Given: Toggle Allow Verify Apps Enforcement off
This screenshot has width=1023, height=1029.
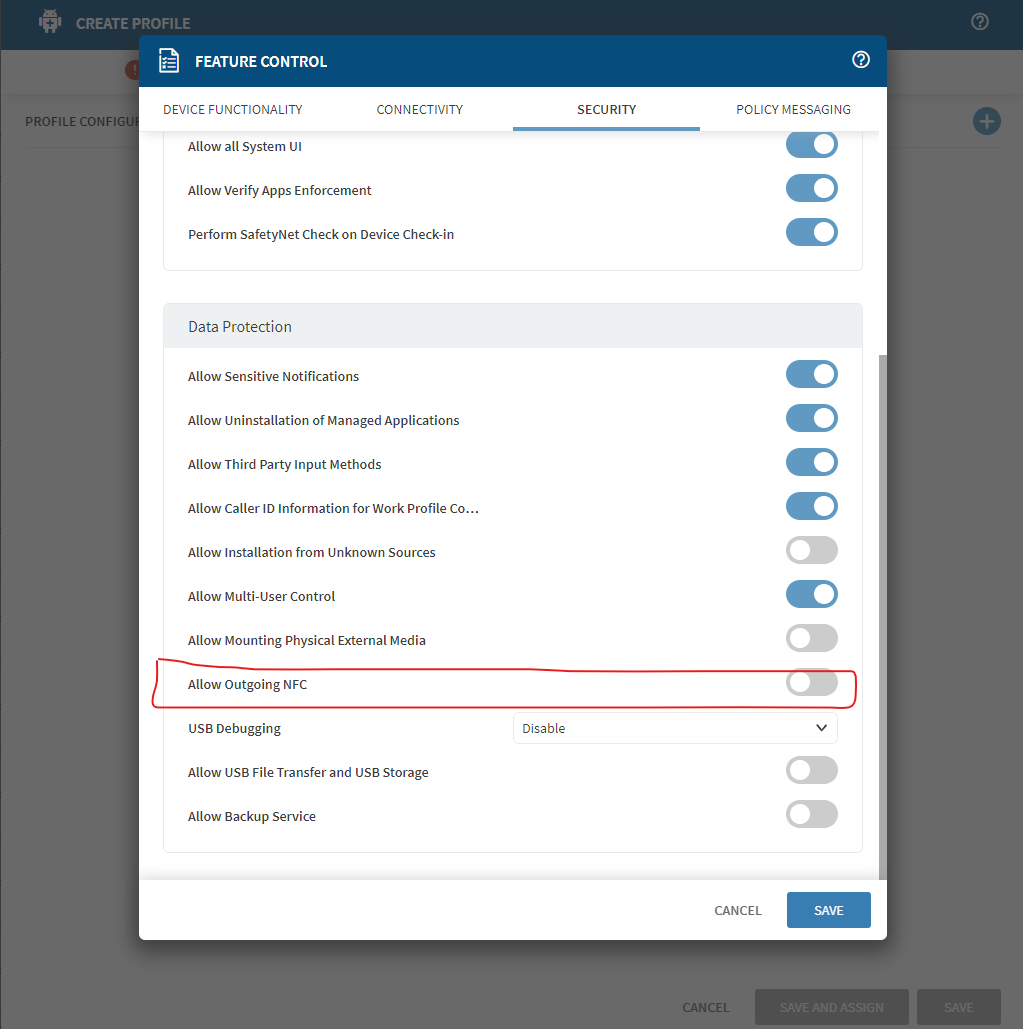Looking at the screenshot, I should (x=811, y=189).
